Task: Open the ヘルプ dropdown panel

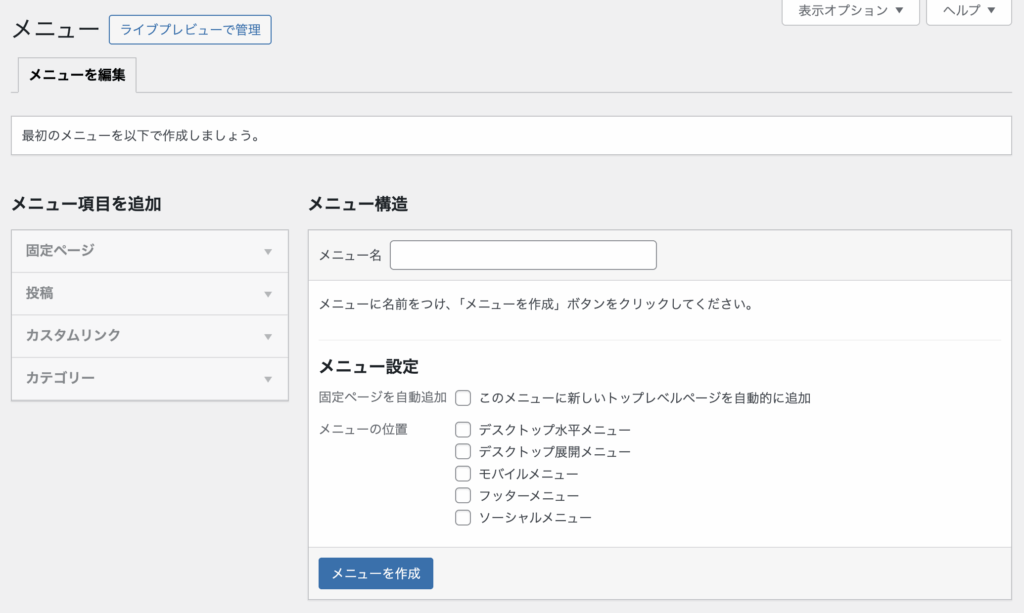Action: (x=969, y=11)
